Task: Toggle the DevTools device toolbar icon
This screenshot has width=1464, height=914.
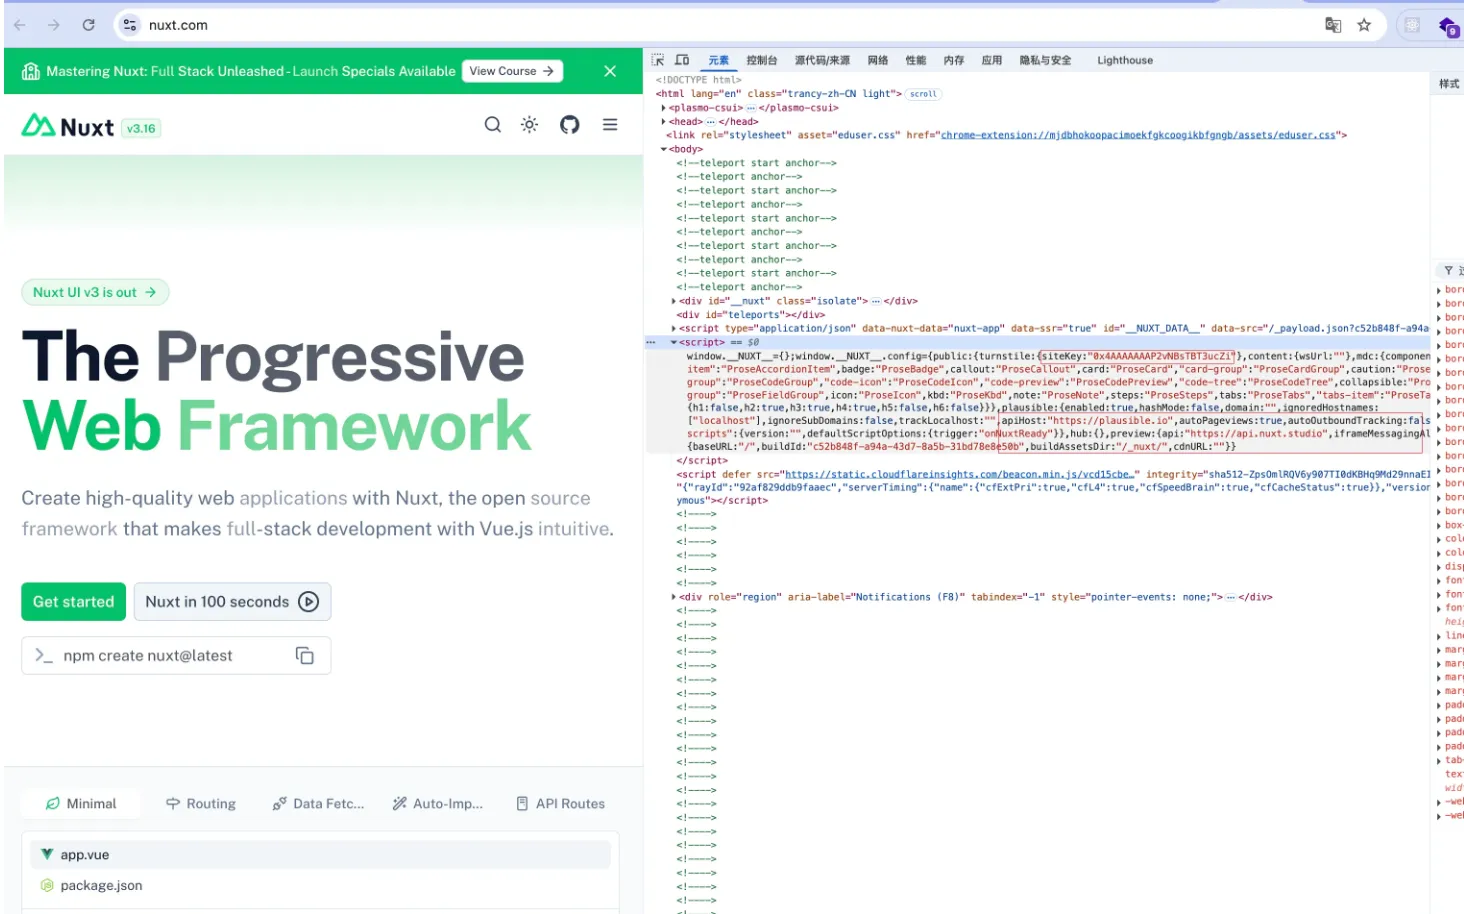Action: pyautogui.click(x=682, y=60)
